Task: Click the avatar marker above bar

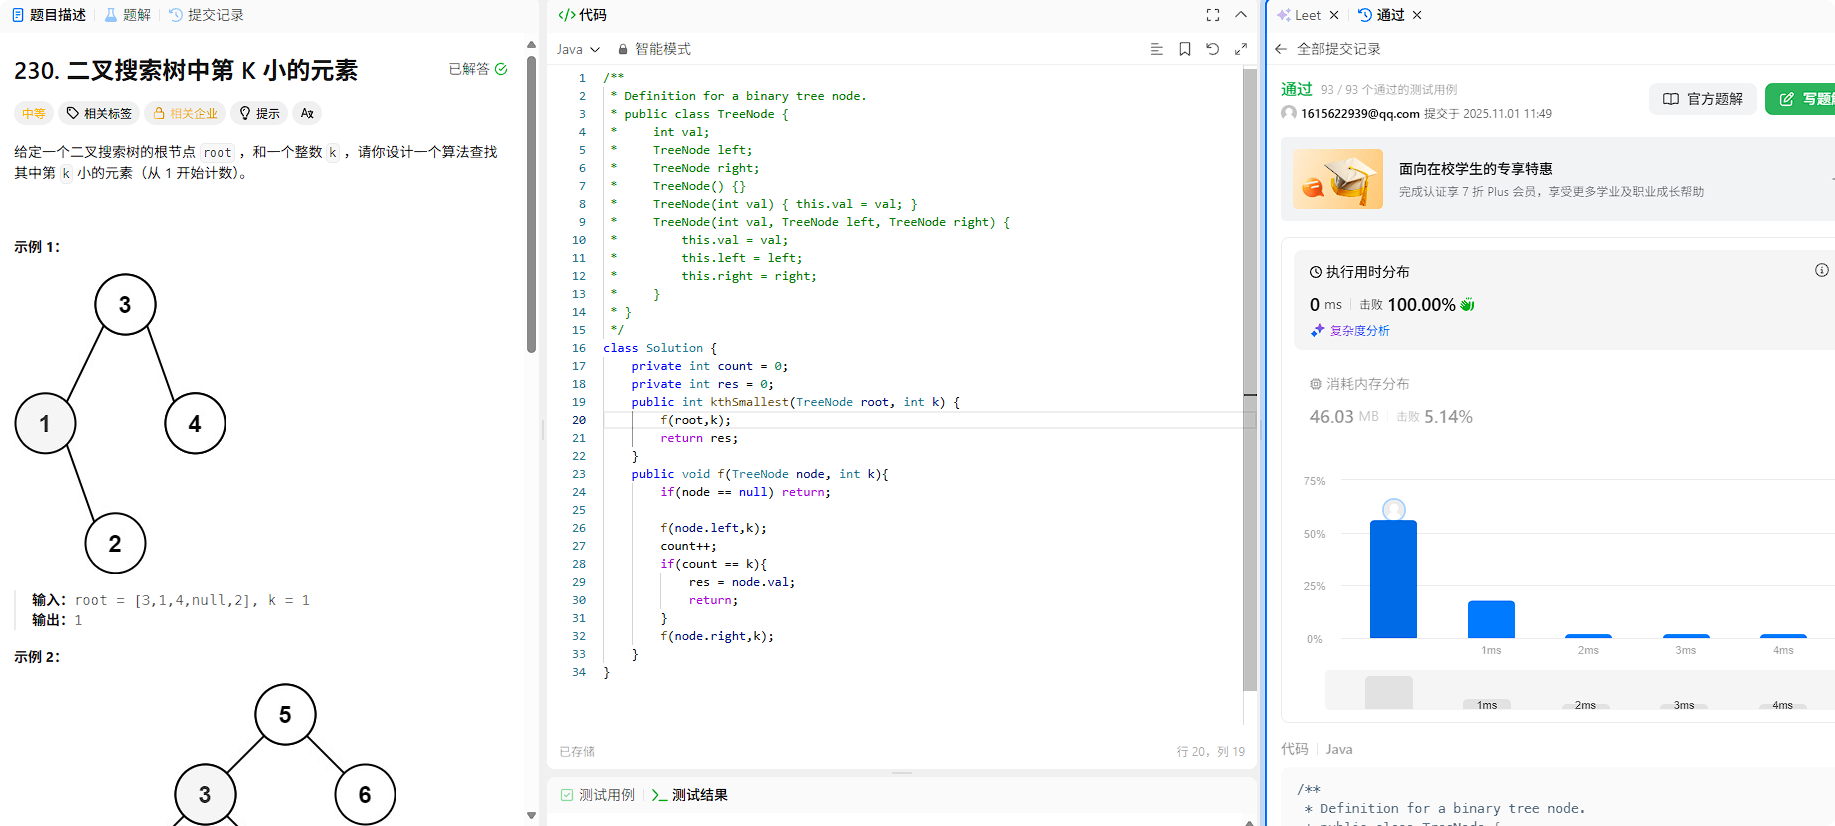Action: pos(1393,510)
